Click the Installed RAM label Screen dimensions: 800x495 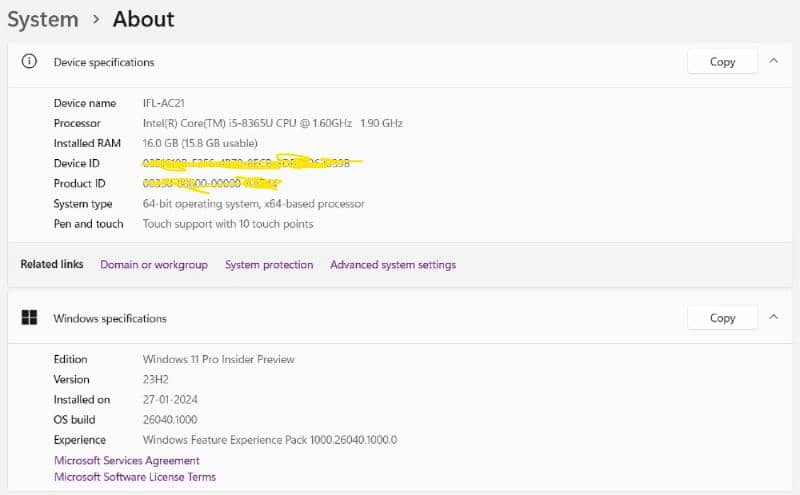(87, 143)
